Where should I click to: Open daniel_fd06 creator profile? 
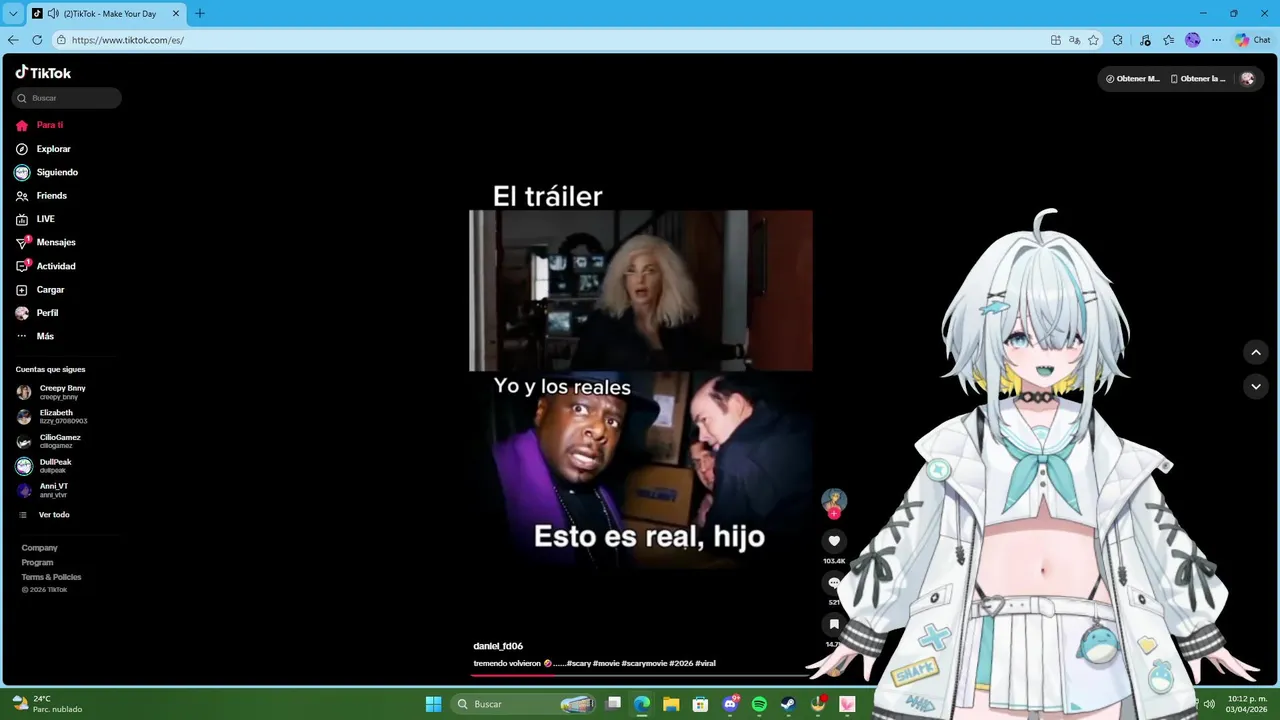click(x=498, y=646)
